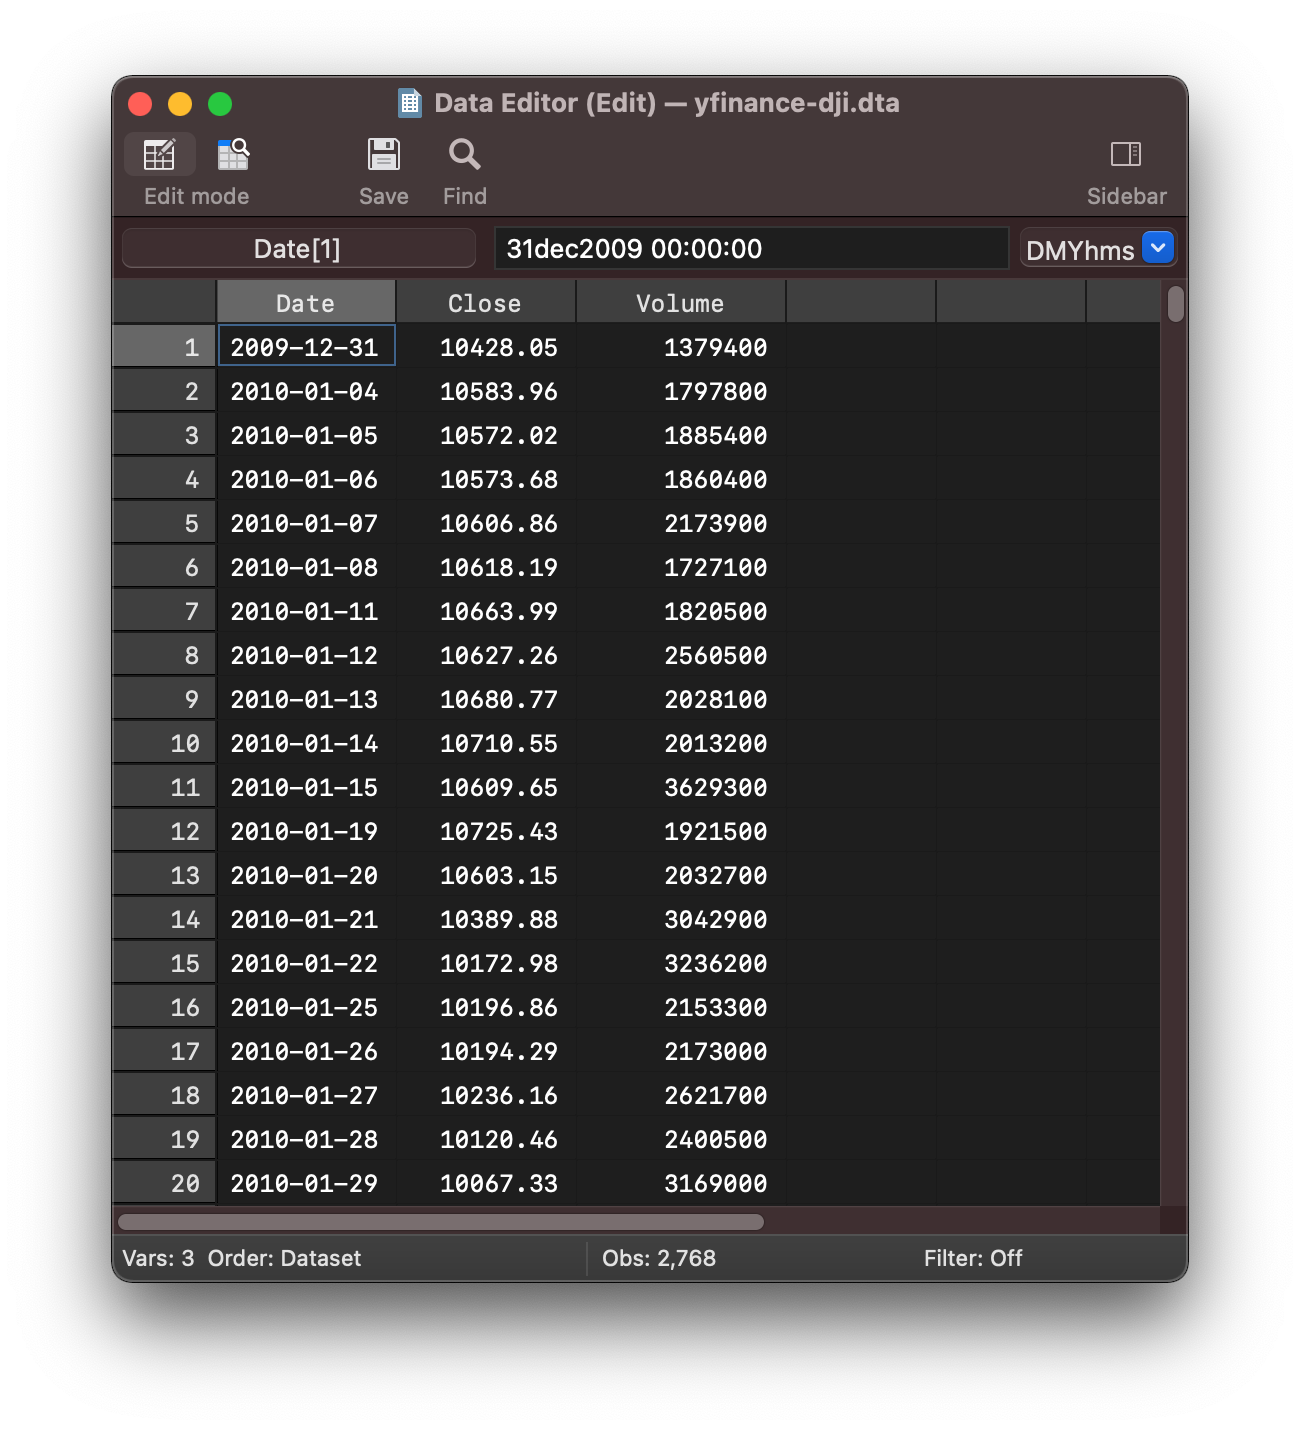1300x1430 pixels.
Task: Click Filter: Off status entry
Action: coord(973,1258)
